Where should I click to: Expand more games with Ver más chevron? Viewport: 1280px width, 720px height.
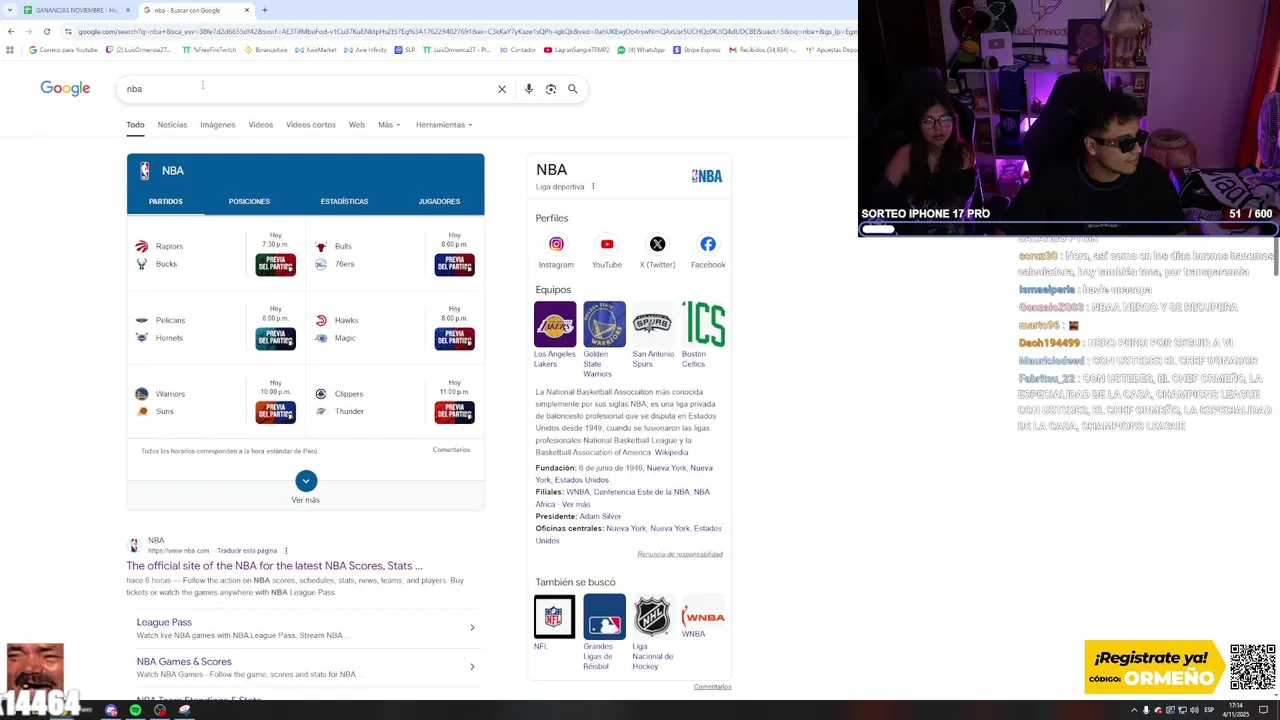(x=306, y=481)
